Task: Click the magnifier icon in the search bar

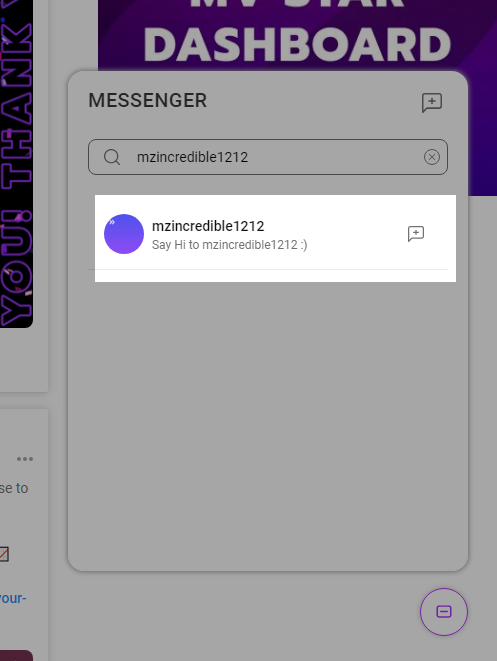Action: (x=112, y=157)
